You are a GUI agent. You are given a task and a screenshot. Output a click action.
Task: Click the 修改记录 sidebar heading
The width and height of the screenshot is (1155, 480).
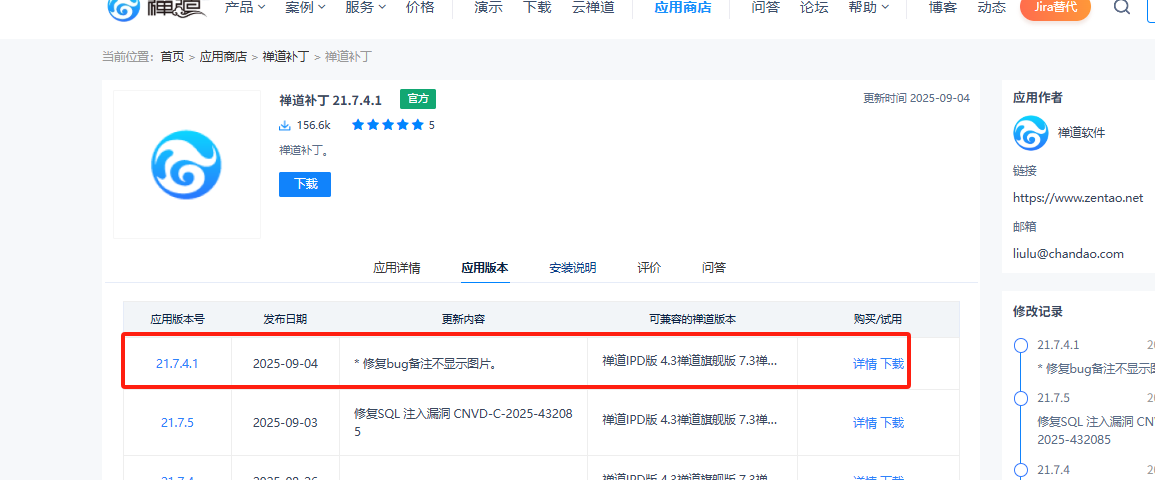point(1038,311)
